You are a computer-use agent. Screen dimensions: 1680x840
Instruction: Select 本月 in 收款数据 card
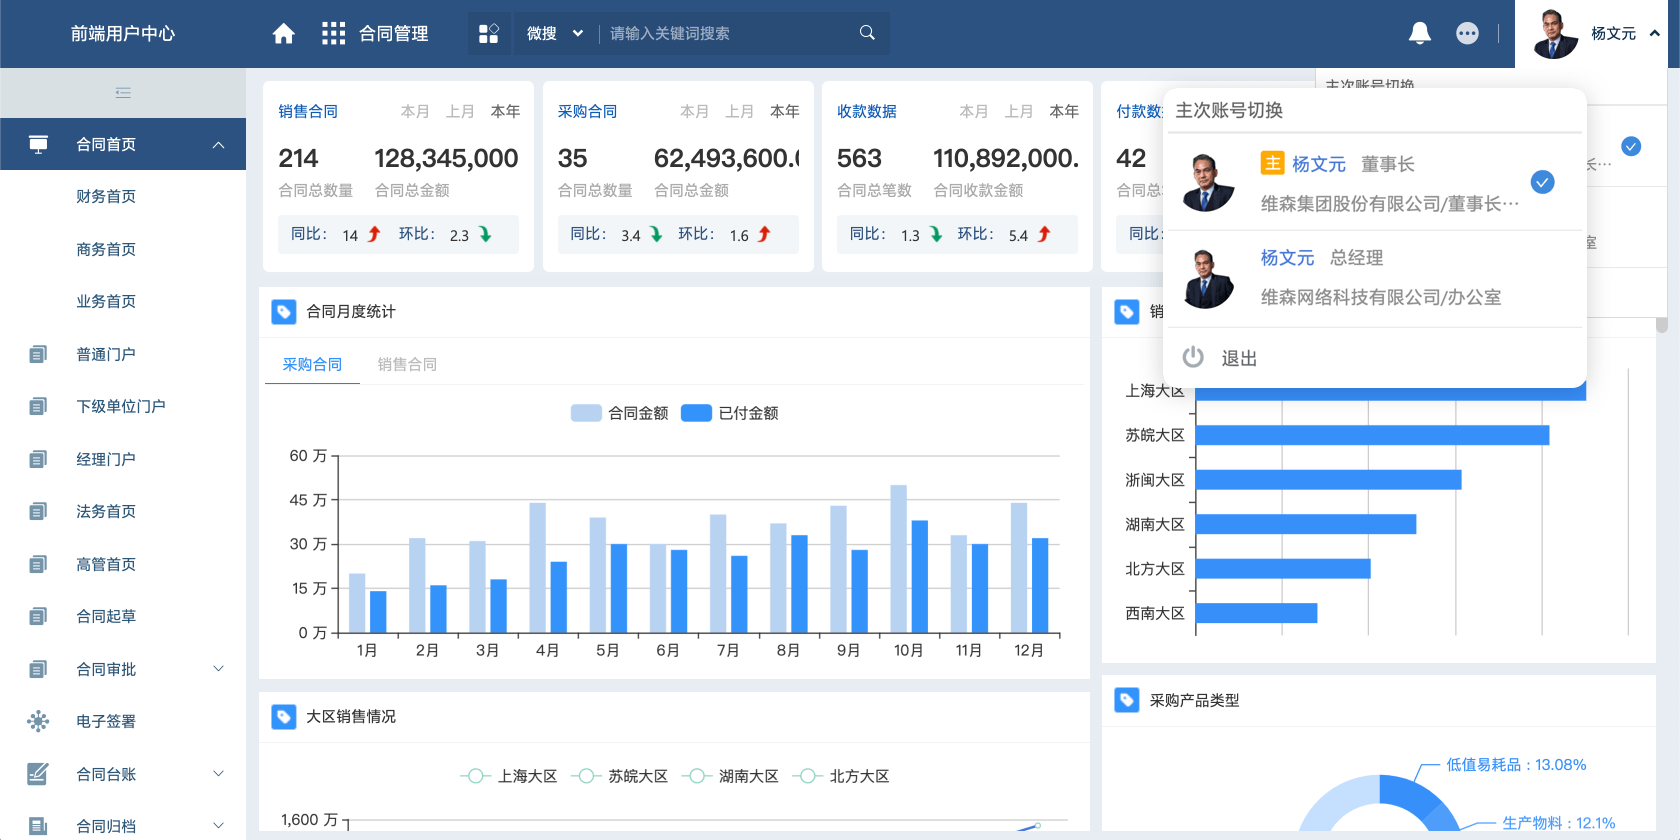pyautogui.click(x=974, y=111)
